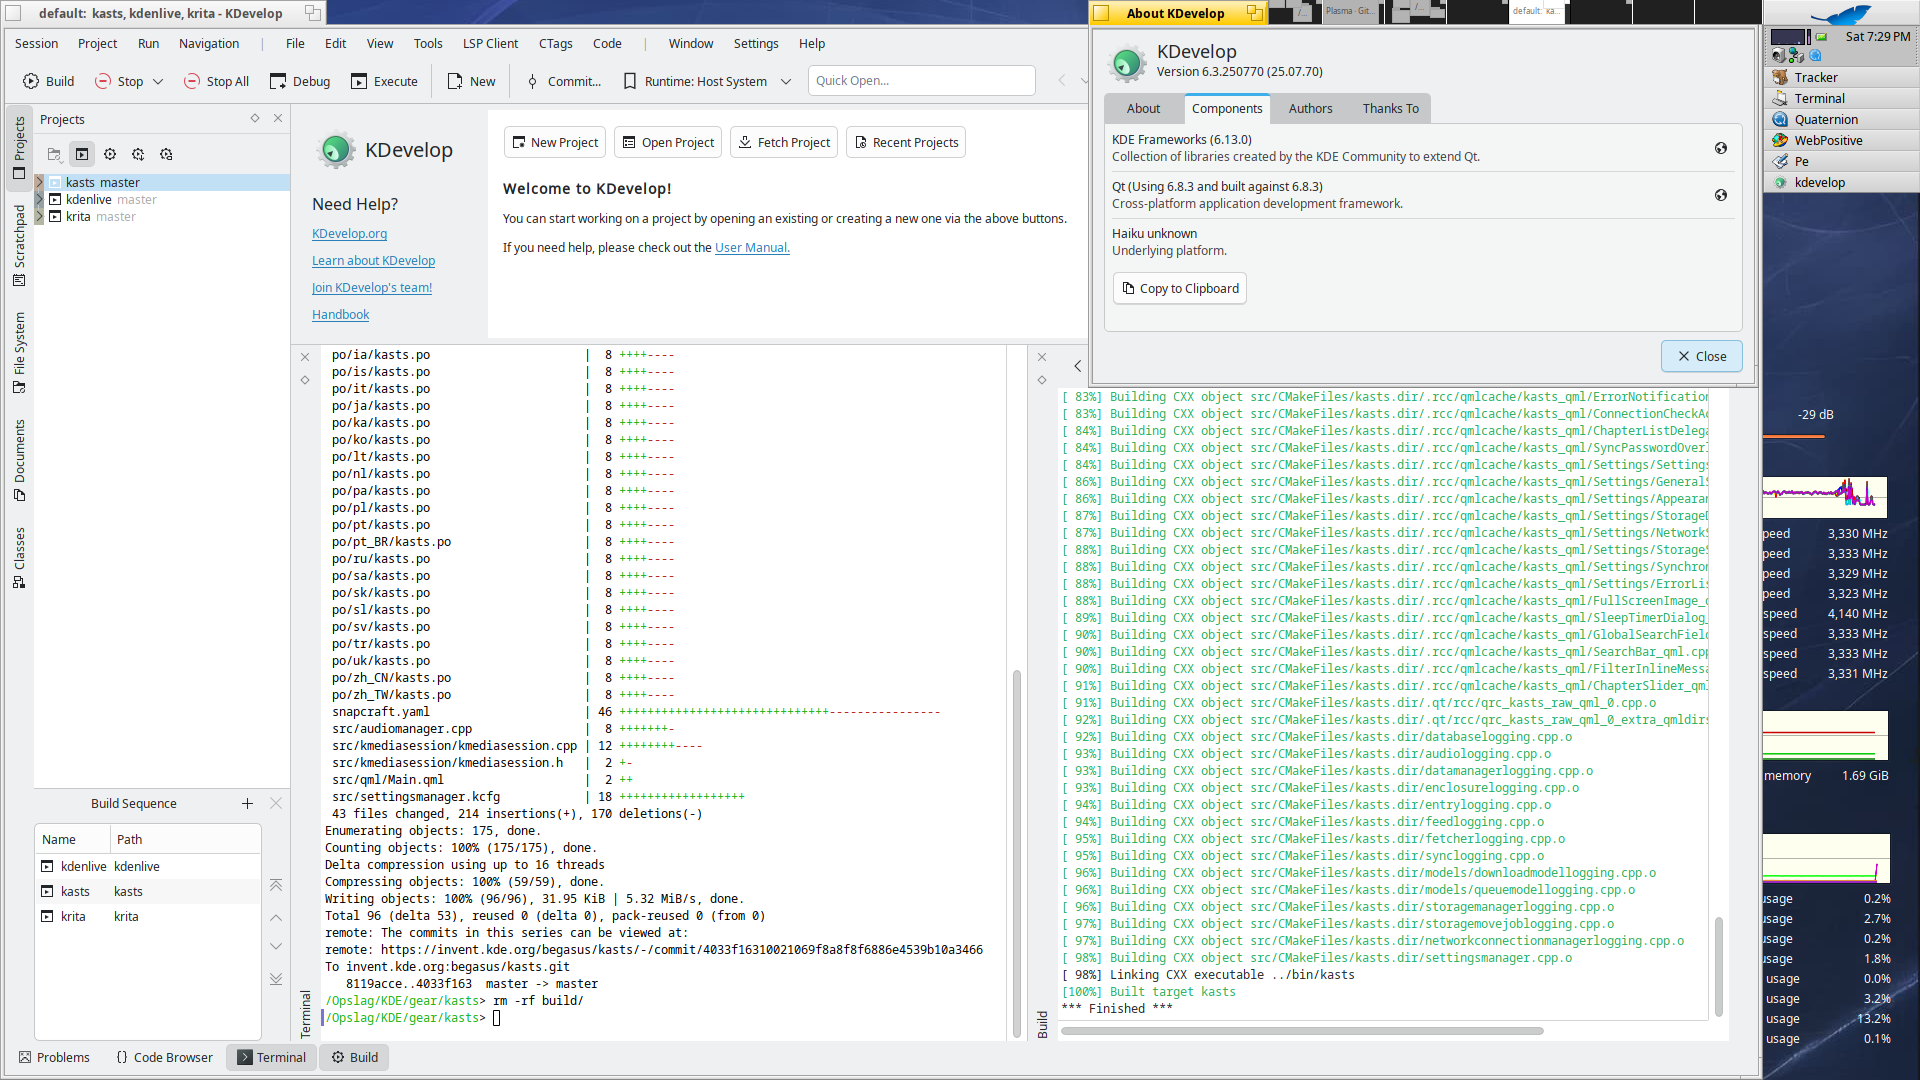
Task: Switch to the Authors tab in About KDevelop
Action: (x=1310, y=108)
